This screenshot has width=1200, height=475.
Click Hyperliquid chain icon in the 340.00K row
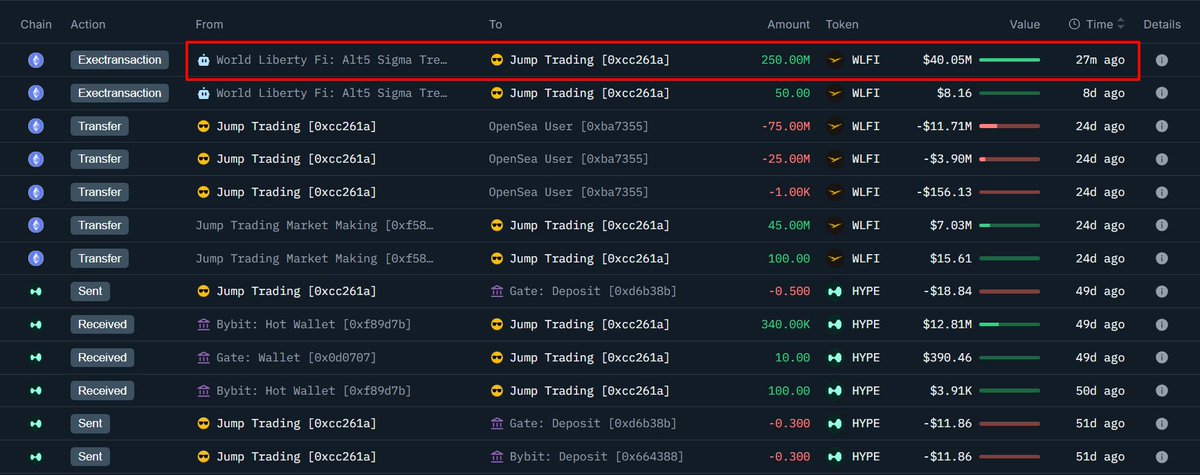(x=36, y=324)
